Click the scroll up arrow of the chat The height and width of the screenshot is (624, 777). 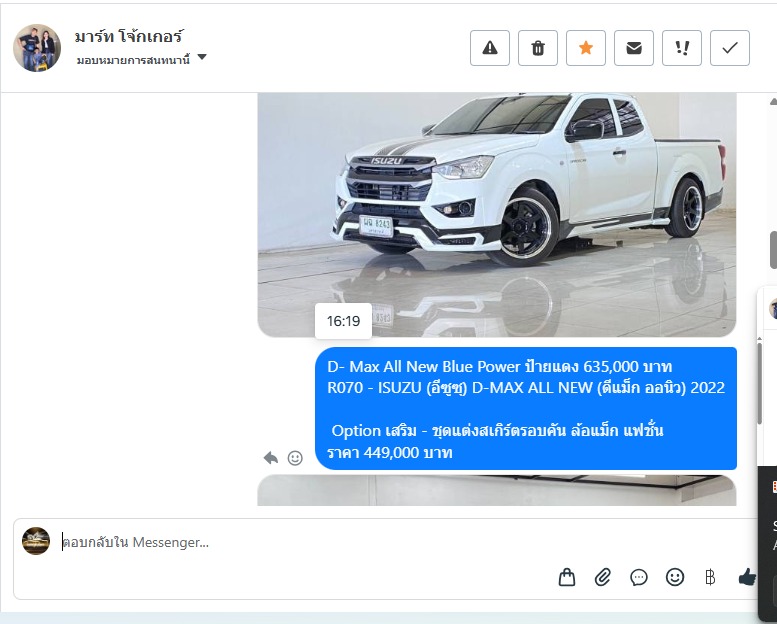click(773, 102)
